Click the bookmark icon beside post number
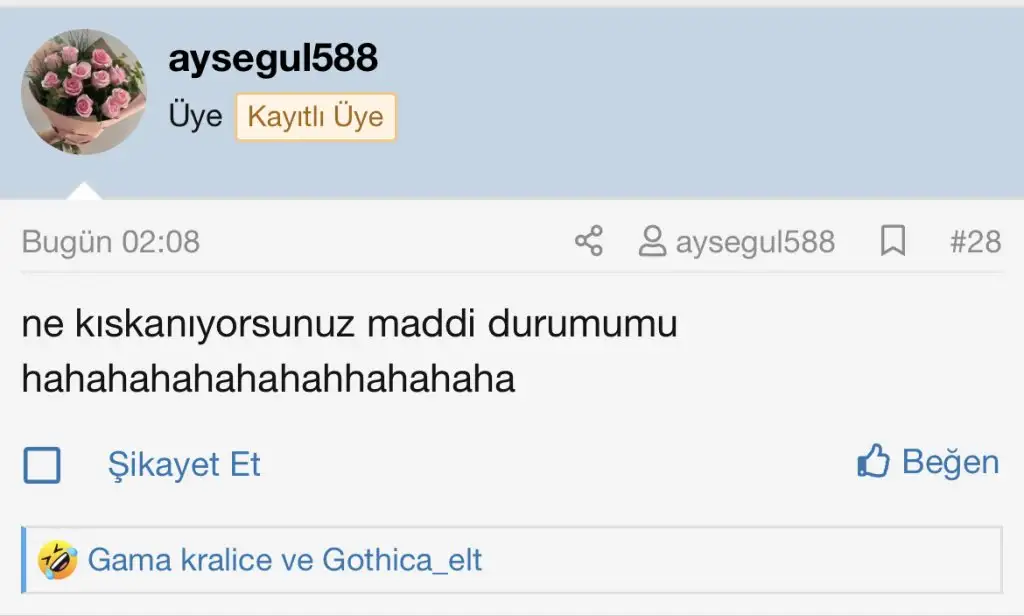The width and height of the screenshot is (1024, 616). click(893, 241)
